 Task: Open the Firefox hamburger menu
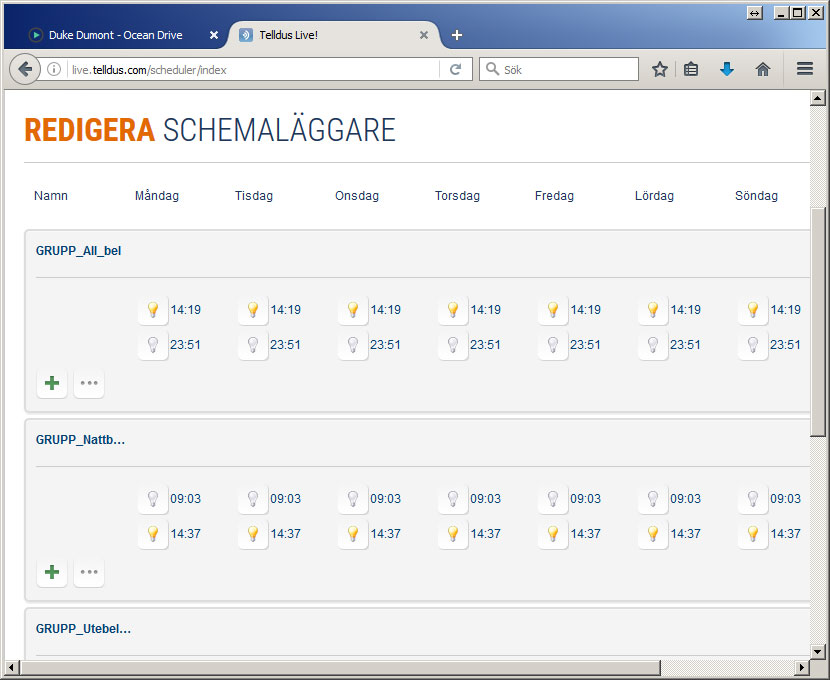[805, 69]
